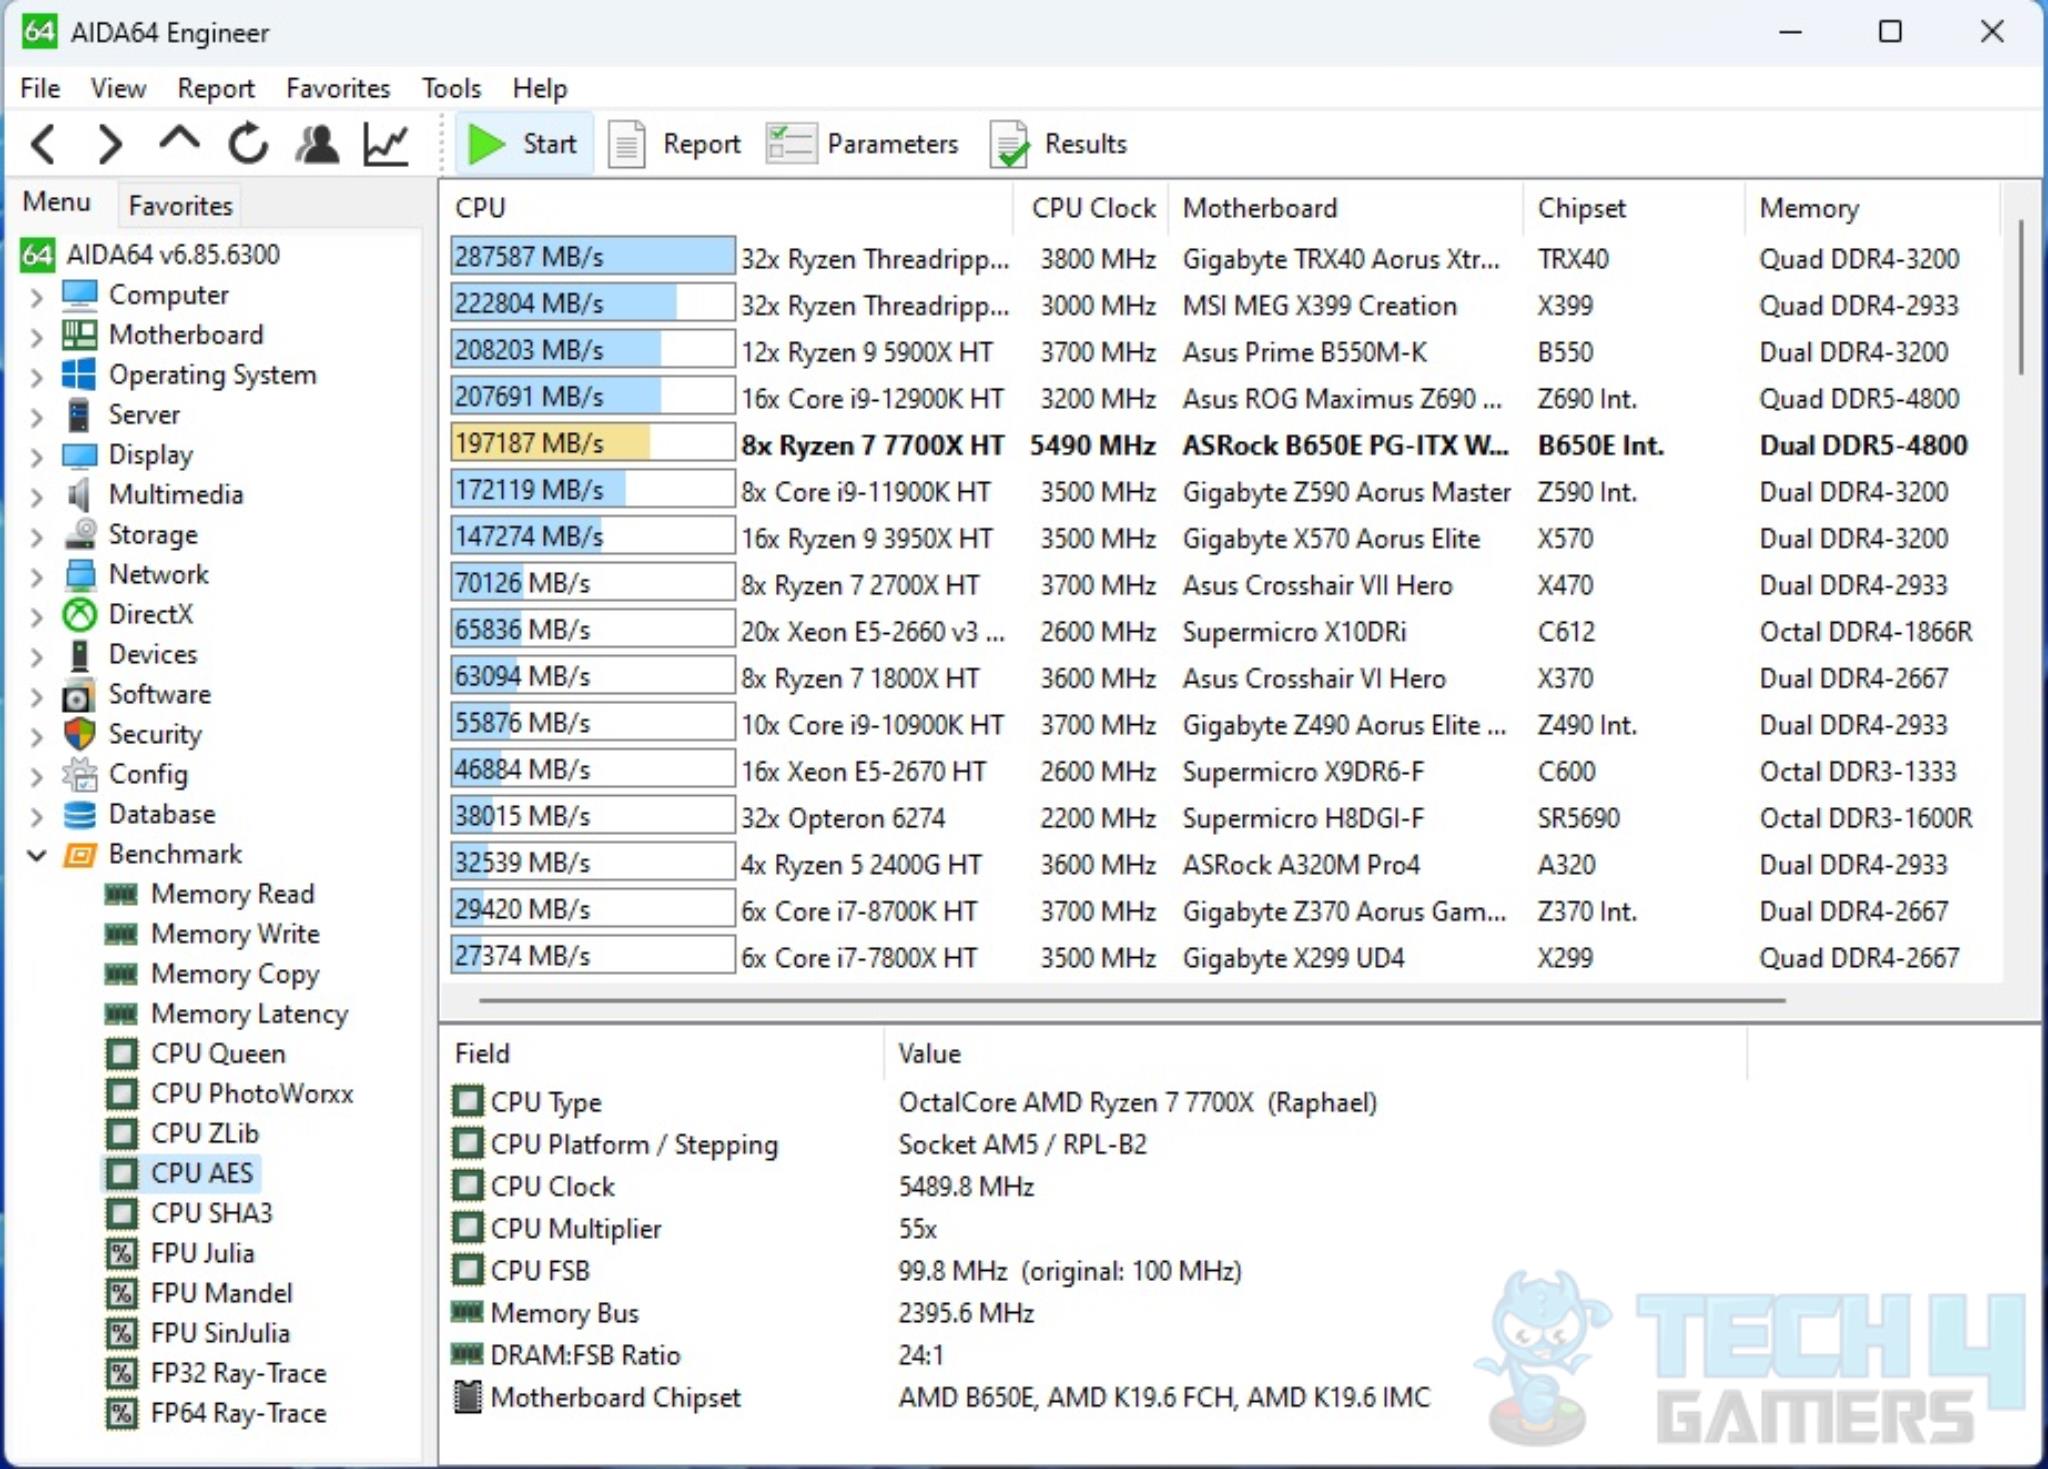Viewport: 2048px width, 1469px height.
Task: Select the CPU SHA3 benchmark icon
Action: (122, 1213)
